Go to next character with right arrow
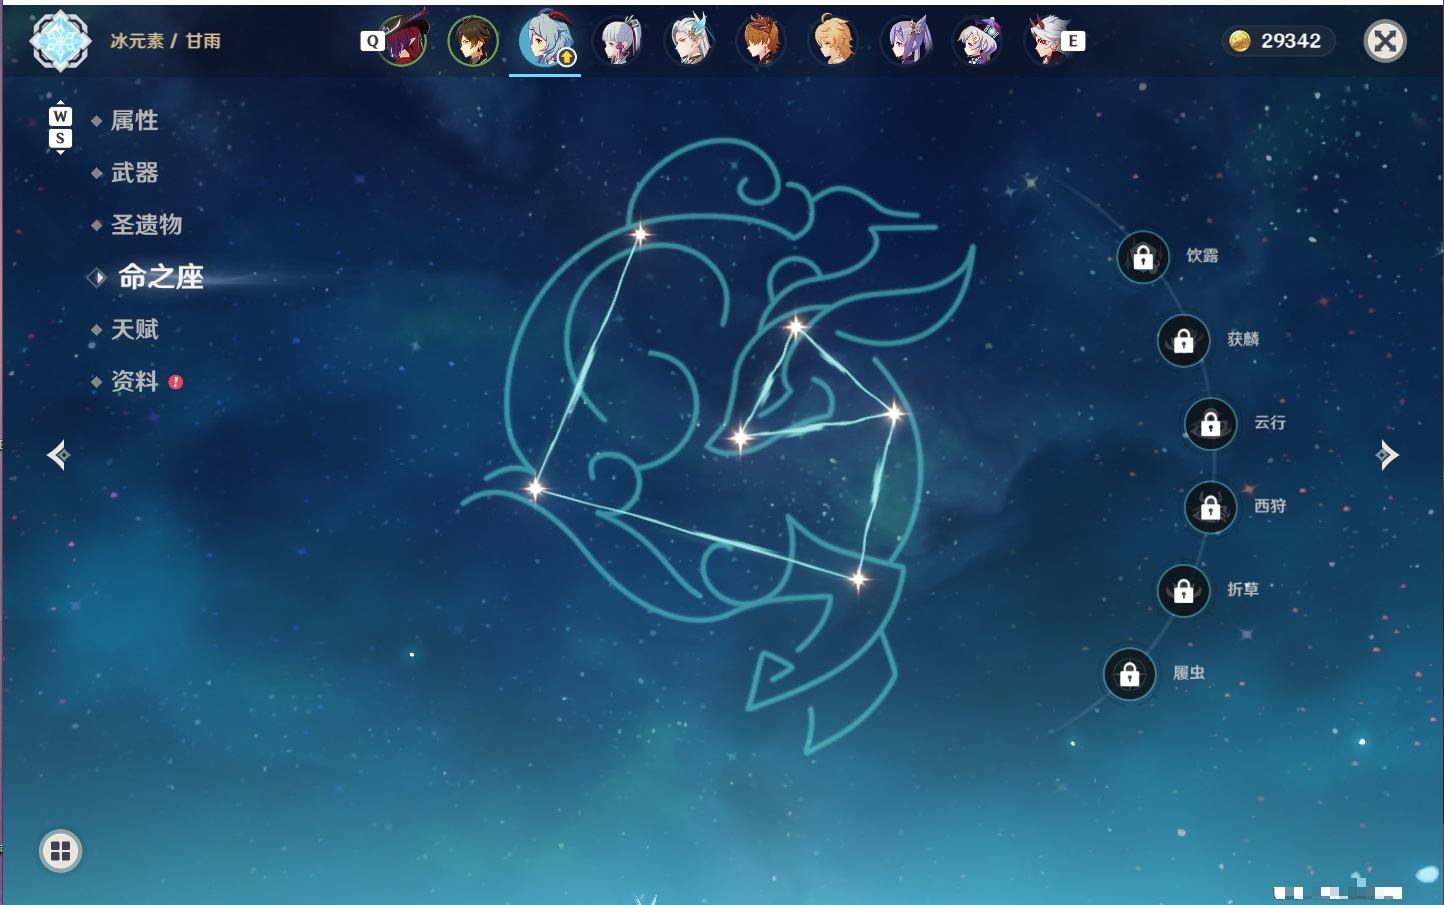This screenshot has width=1444, height=905. coord(1387,455)
